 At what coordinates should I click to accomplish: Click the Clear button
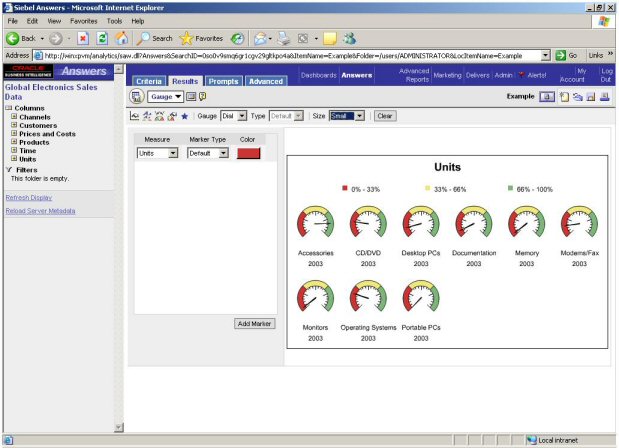click(385, 116)
